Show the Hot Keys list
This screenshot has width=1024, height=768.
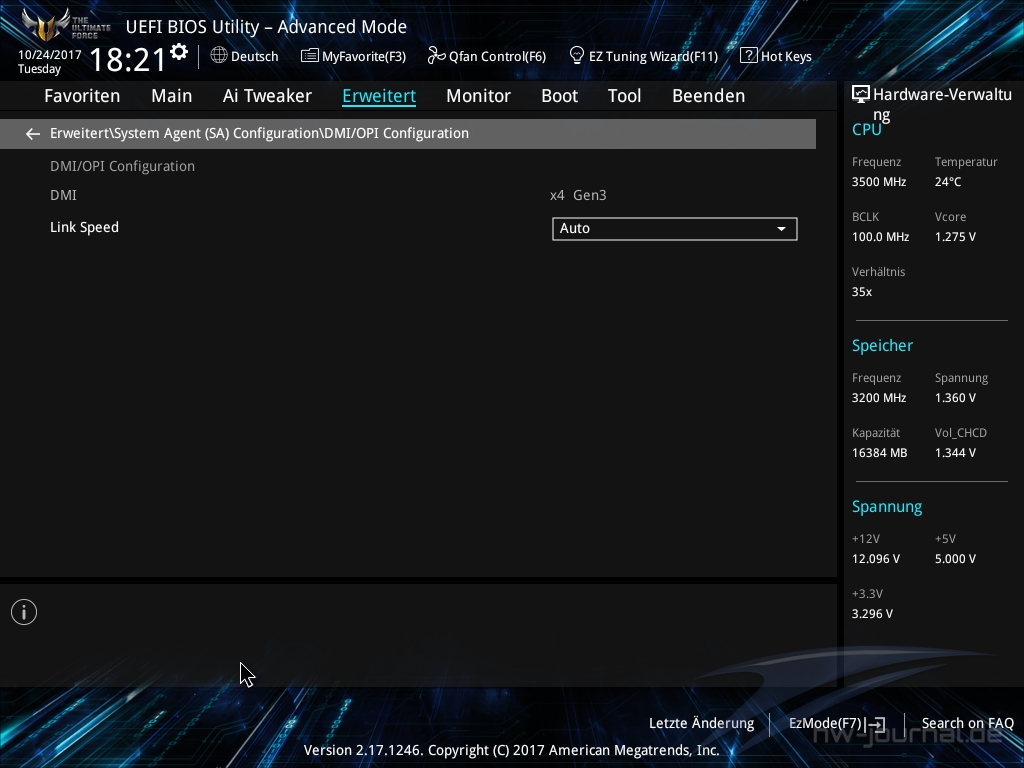pyautogui.click(x=776, y=56)
